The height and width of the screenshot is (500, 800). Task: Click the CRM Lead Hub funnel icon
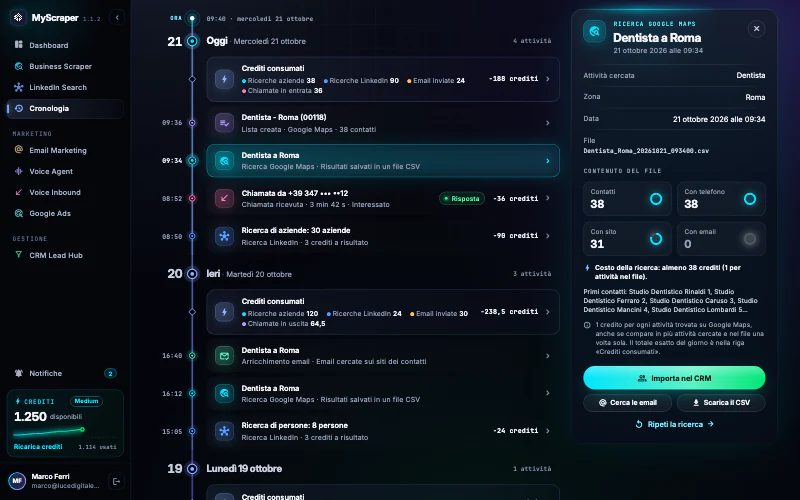[19, 255]
